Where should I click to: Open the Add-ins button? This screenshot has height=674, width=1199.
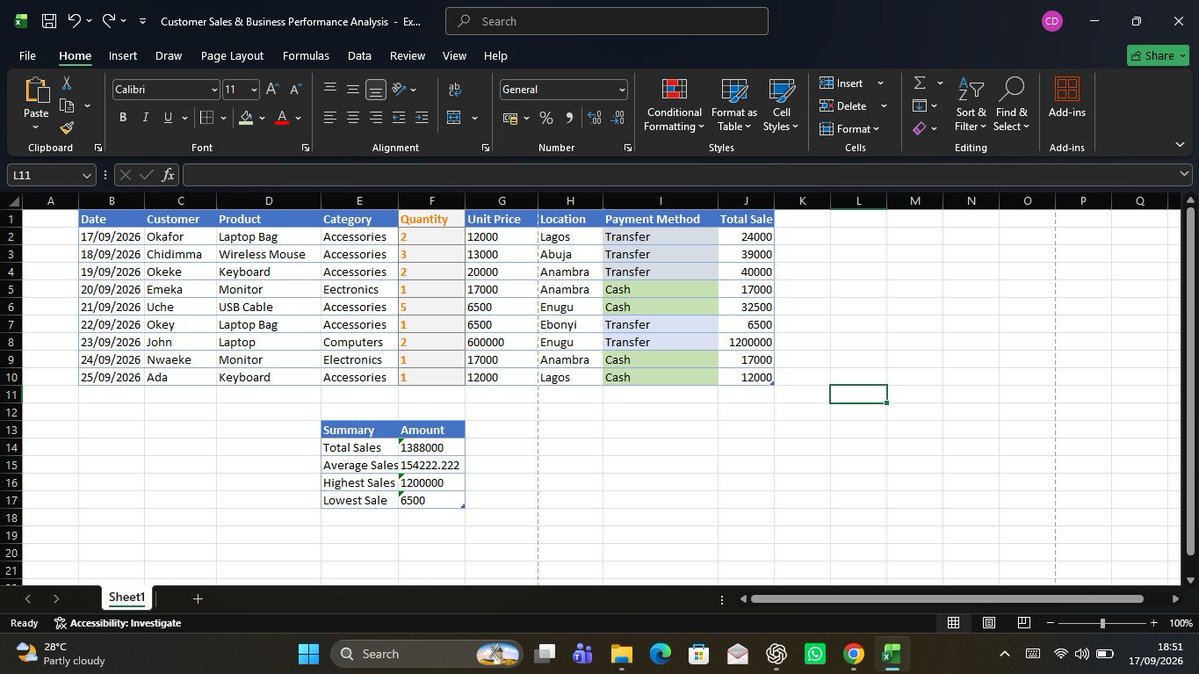click(x=1067, y=97)
